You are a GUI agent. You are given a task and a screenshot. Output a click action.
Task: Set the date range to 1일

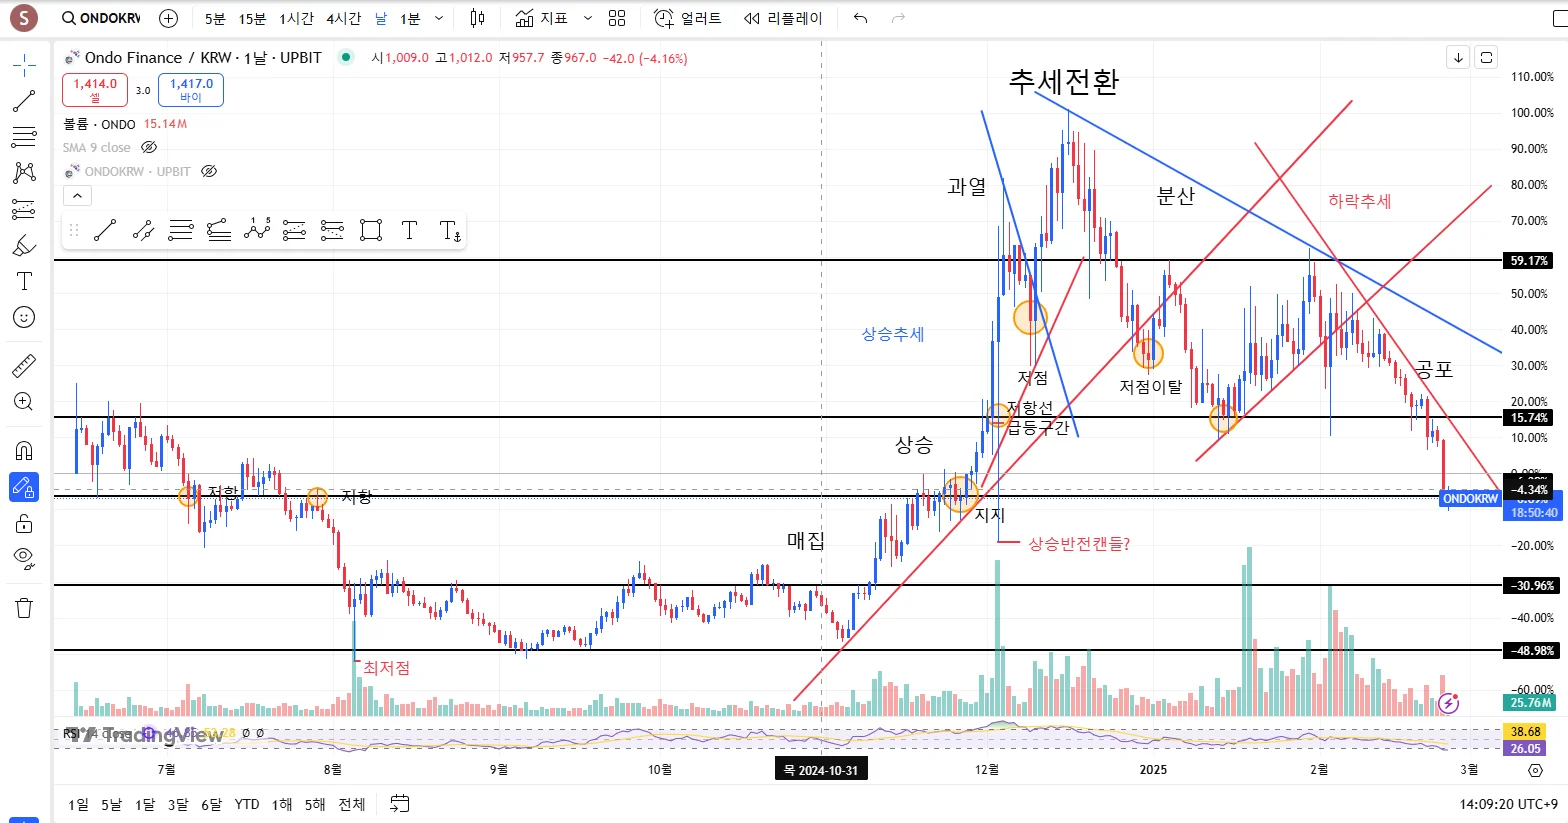[x=79, y=804]
